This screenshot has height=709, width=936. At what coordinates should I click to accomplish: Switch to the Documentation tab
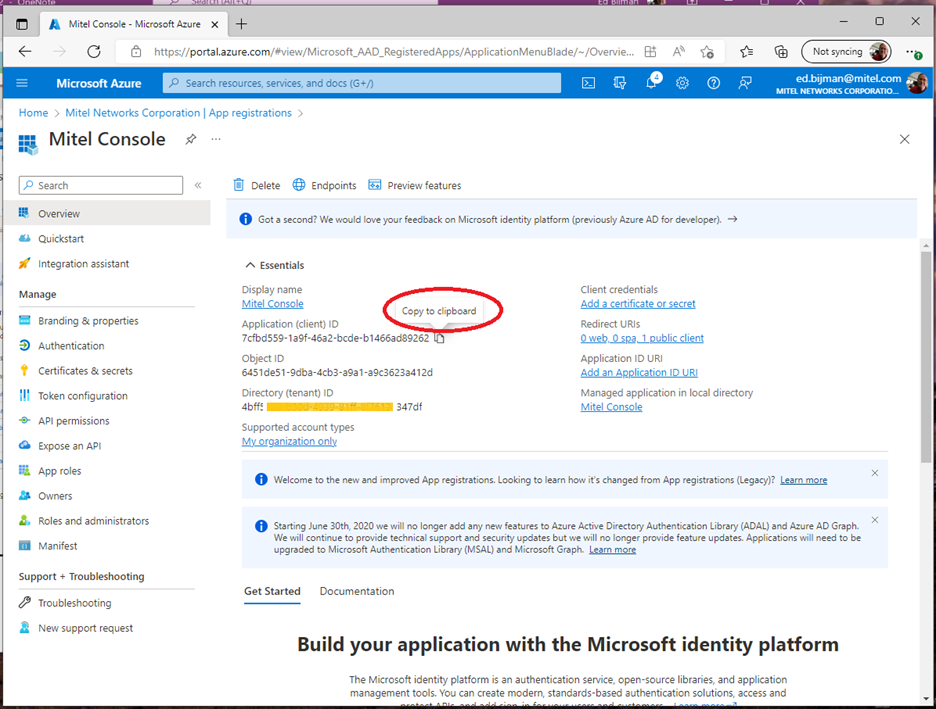point(356,591)
